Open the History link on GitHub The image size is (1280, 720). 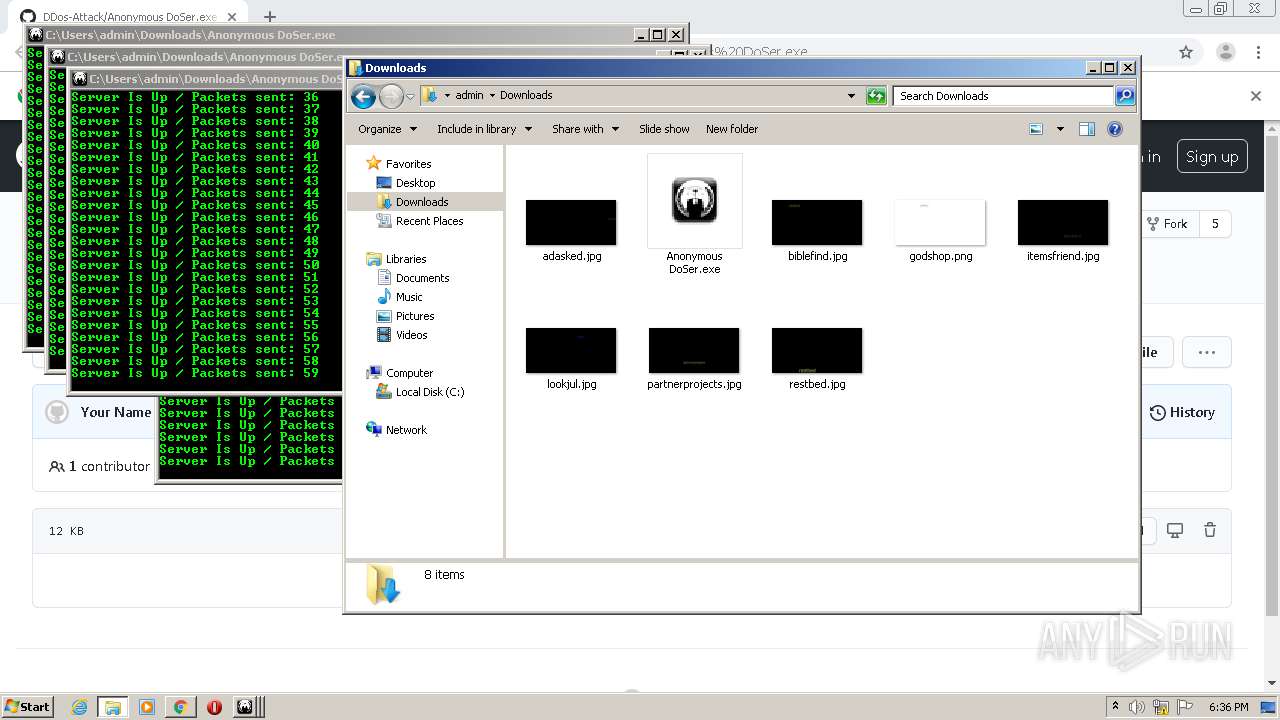[1182, 412]
